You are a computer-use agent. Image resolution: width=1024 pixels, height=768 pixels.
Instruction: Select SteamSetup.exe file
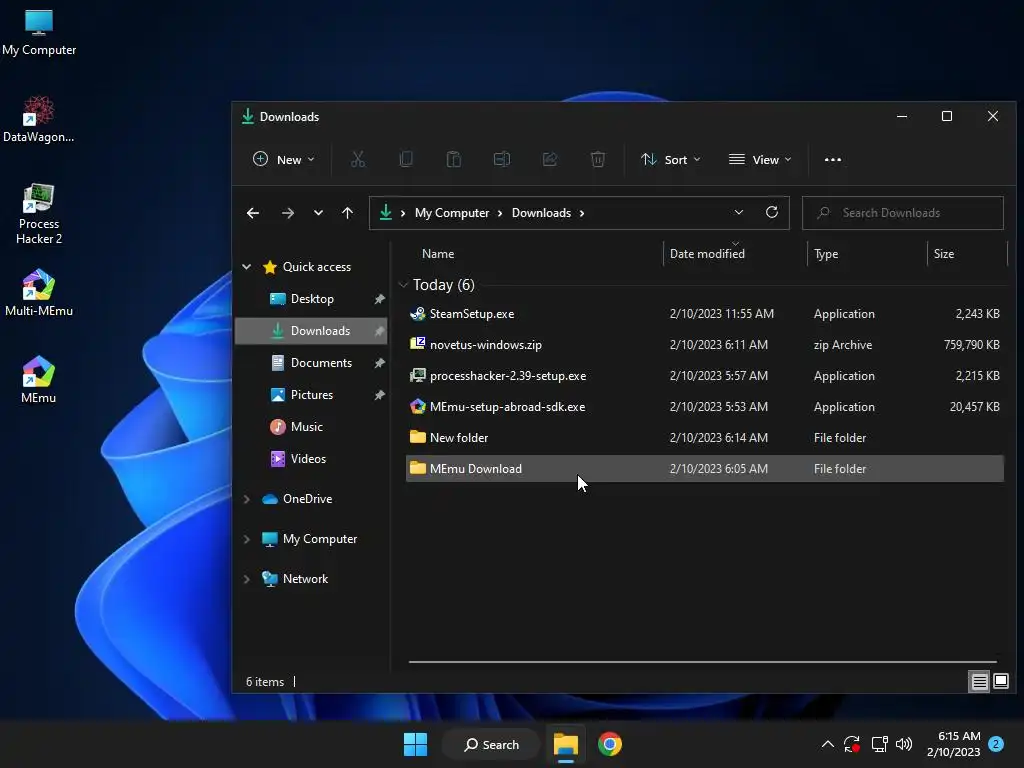coord(705,313)
